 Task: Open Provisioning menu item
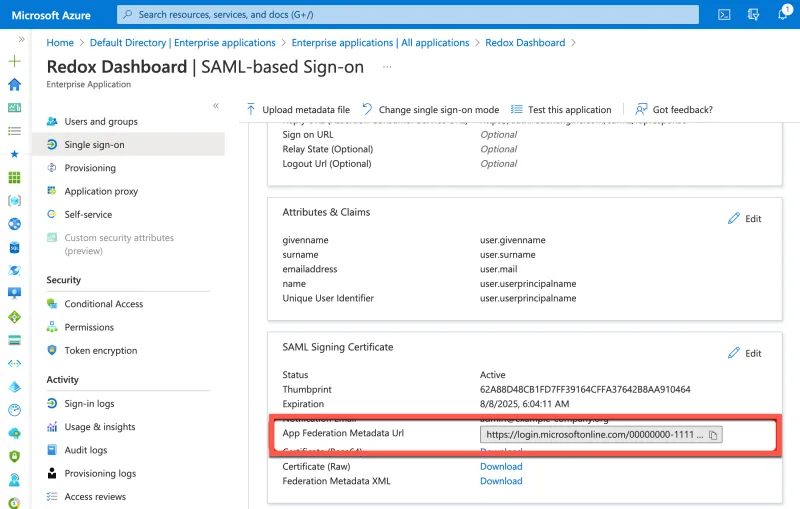pyautogui.click(x=128, y=168)
